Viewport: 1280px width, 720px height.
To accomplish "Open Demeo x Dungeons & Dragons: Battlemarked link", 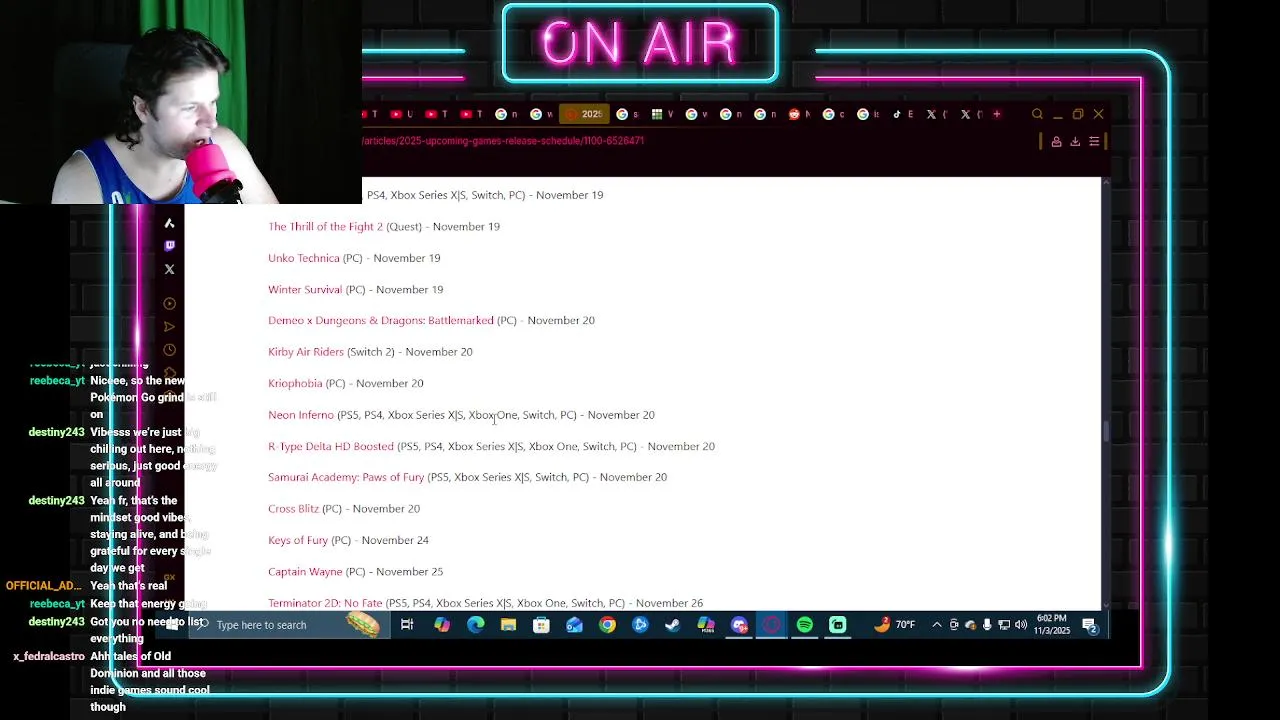I will coord(381,321).
